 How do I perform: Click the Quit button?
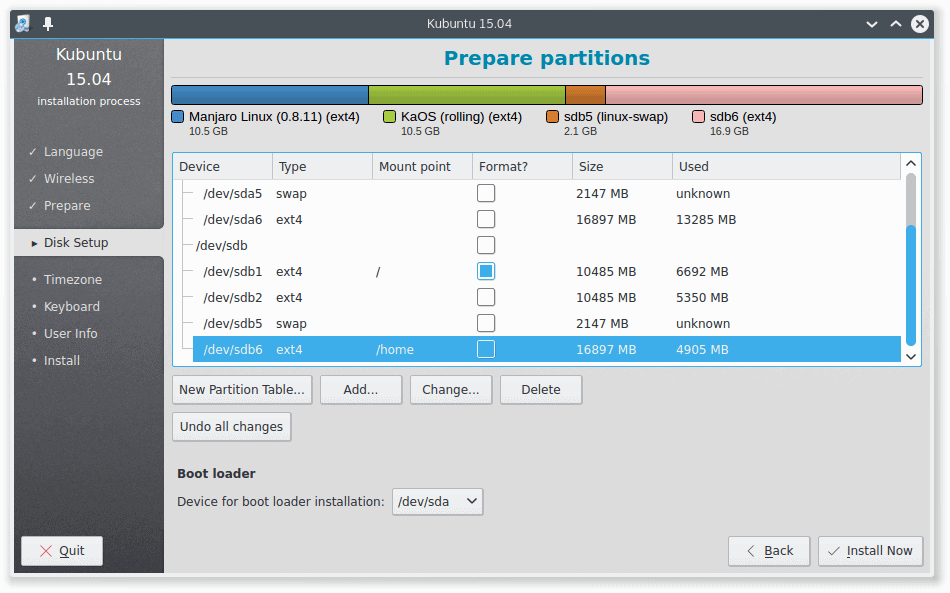click(x=62, y=551)
